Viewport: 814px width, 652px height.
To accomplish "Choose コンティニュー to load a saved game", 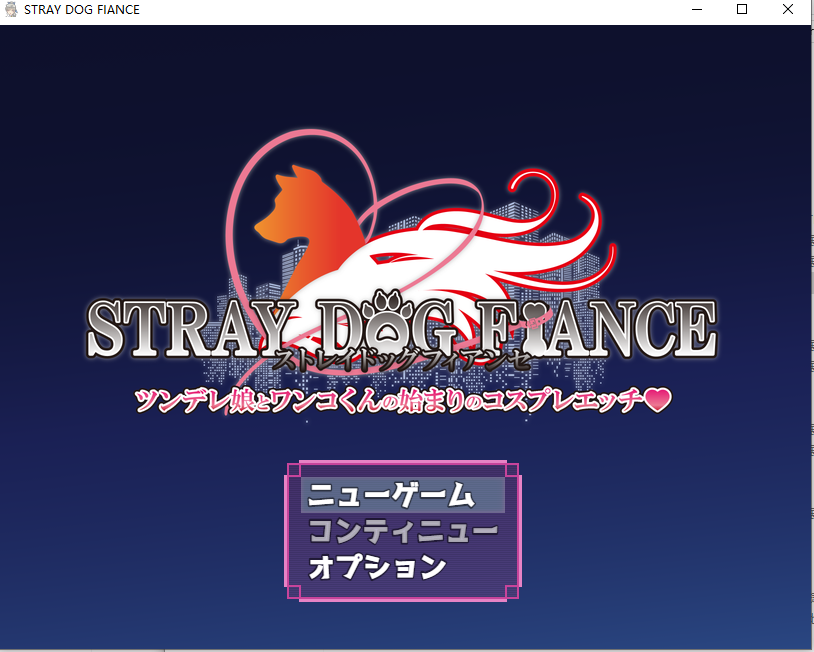I will [401, 530].
